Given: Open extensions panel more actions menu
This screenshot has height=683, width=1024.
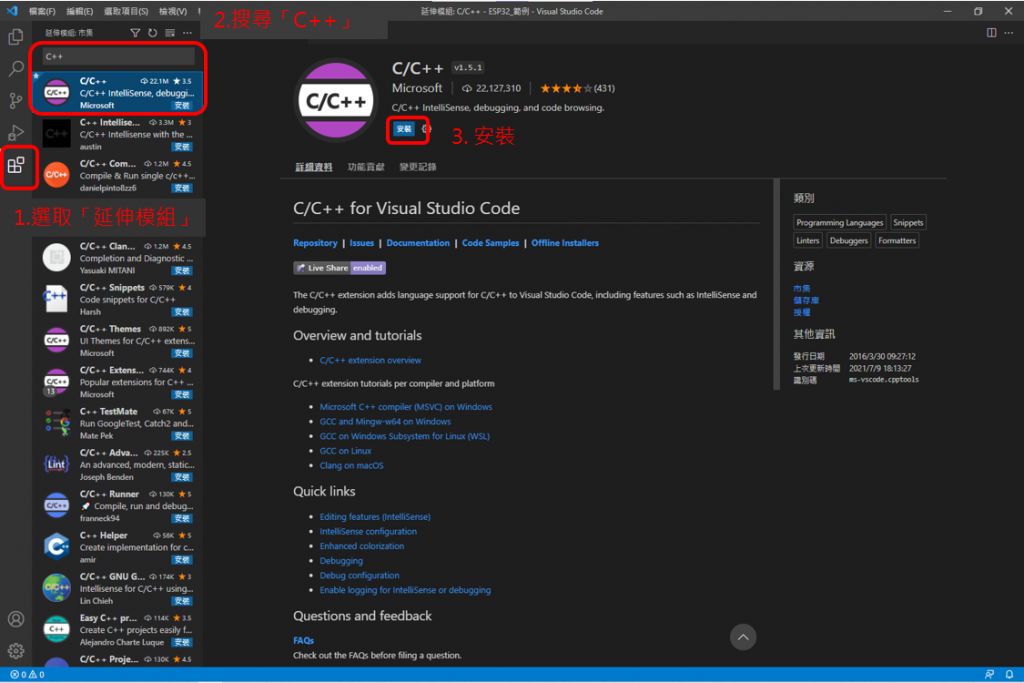Looking at the screenshot, I should pyautogui.click(x=187, y=33).
